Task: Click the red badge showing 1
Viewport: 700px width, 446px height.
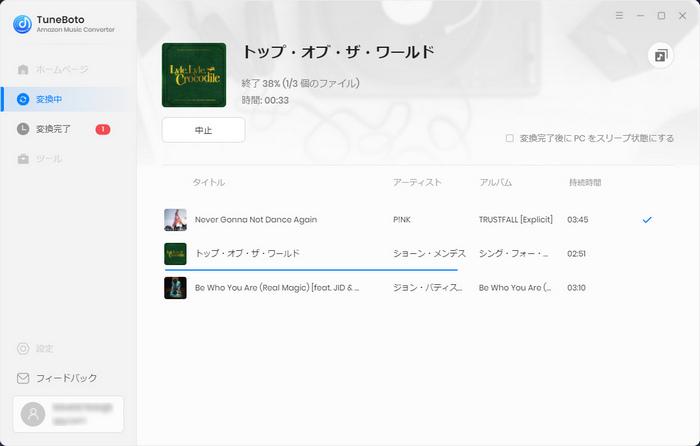Action: coord(103,129)
